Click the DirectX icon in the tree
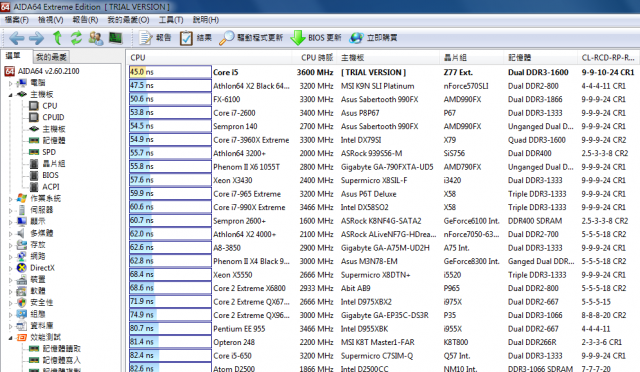Screen dimensions: 640x372 click(22, 268)
